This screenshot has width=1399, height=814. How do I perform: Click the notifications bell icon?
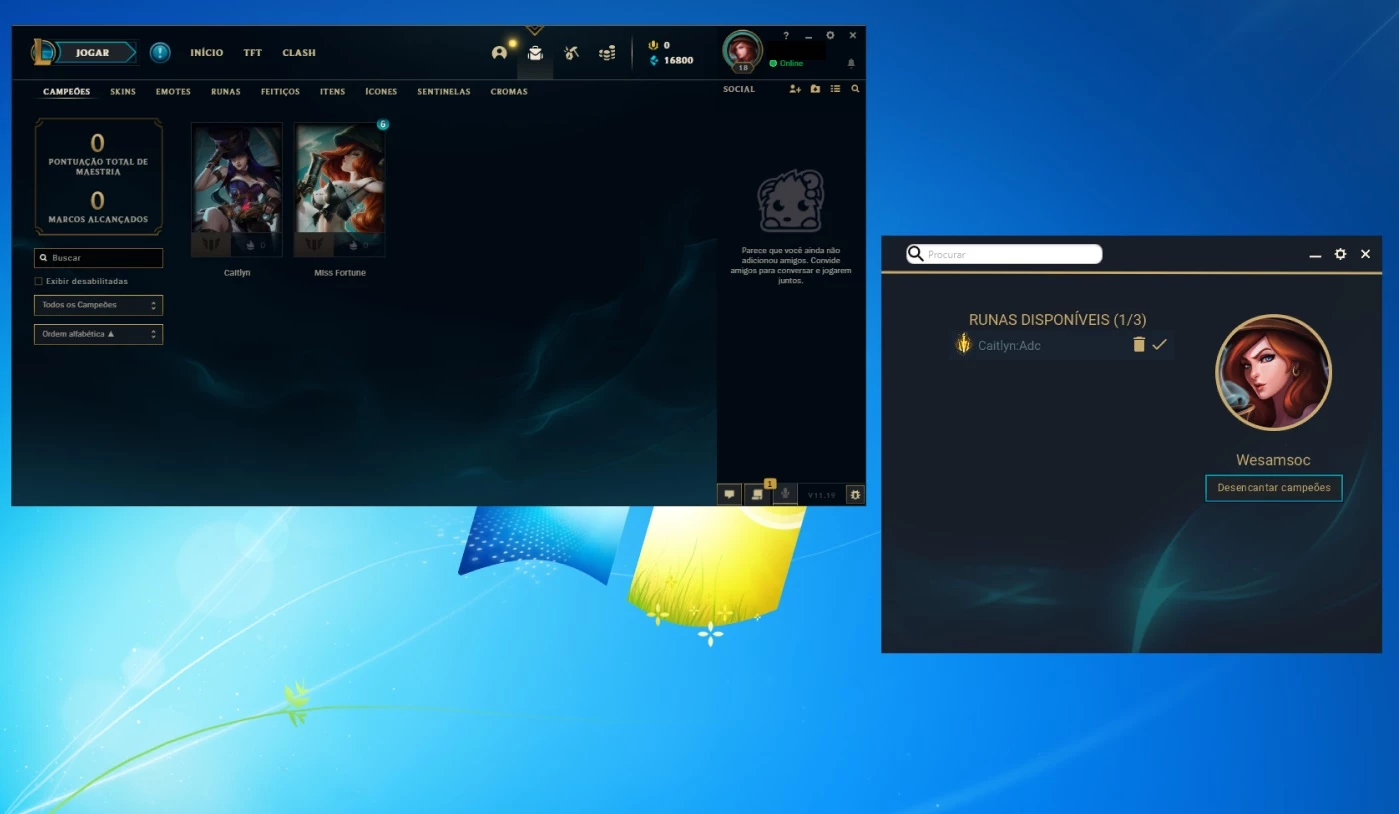click(x=851, y=63)
